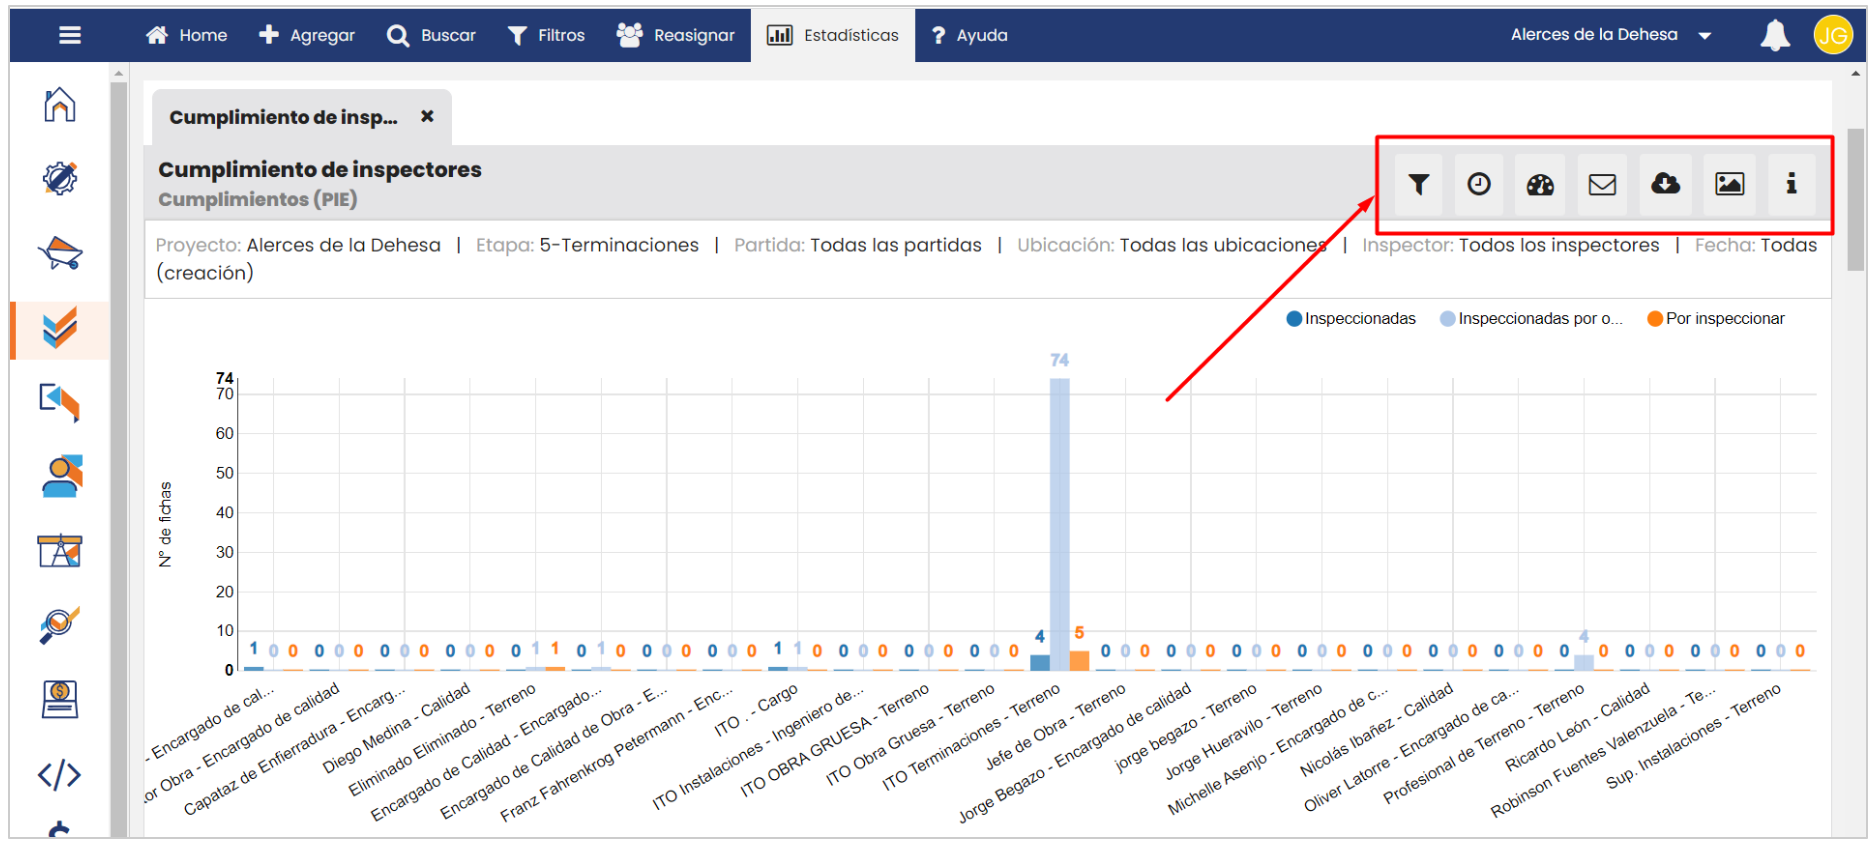Viewport: 1874px width, 844px height.
Task: Click the house icon in left sidebar
Action: click(60, 104)
